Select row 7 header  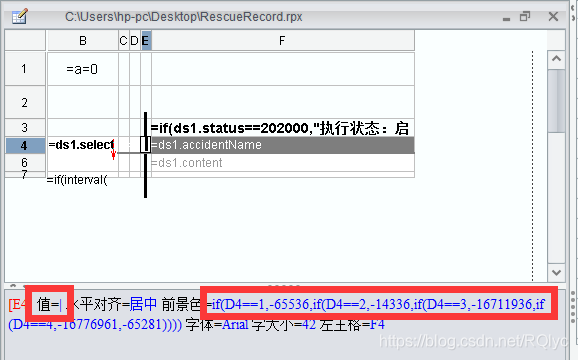tap(25, 174)
